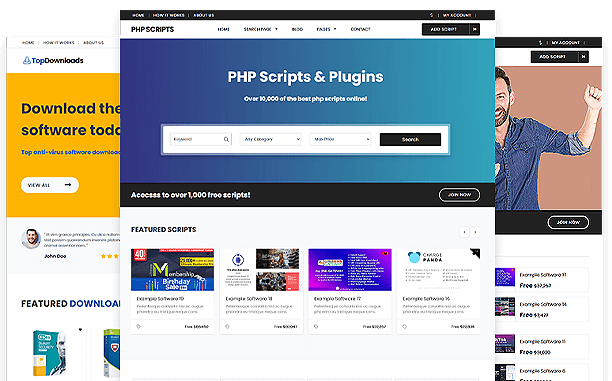Focus the Keyword search field
The width and height of the screenshot is (612, 381).
tap(201, 139)
